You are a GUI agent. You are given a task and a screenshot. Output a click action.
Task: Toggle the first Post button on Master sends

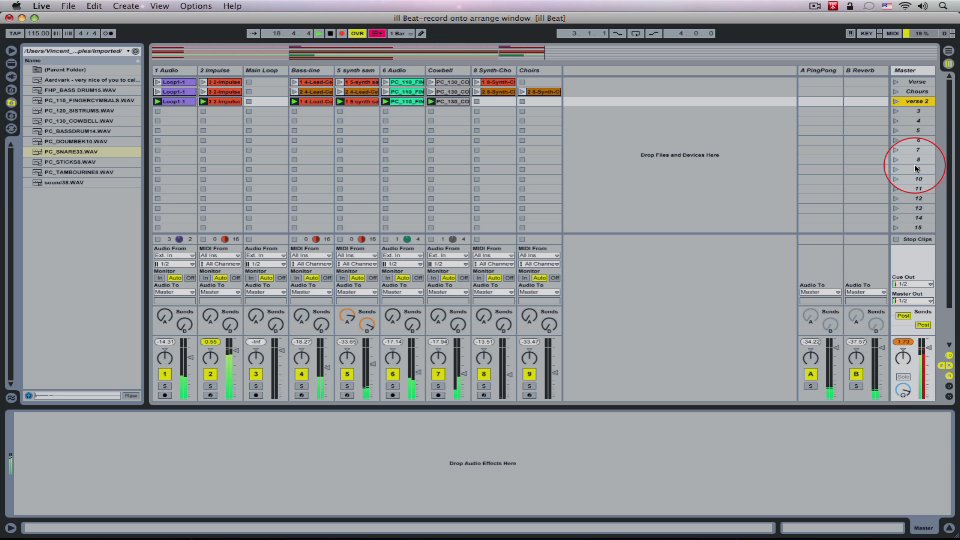click(x=903, y=316)
